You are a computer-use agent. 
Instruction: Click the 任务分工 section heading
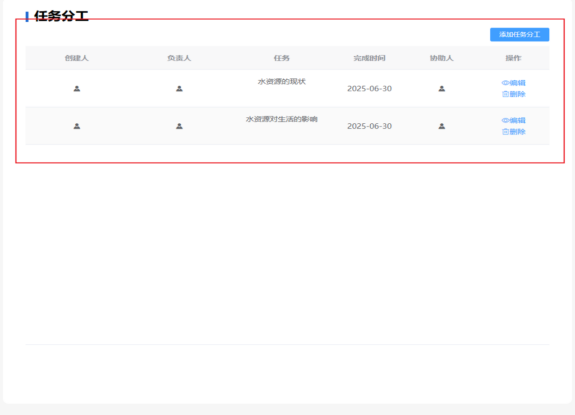click(x=61, y=16)
